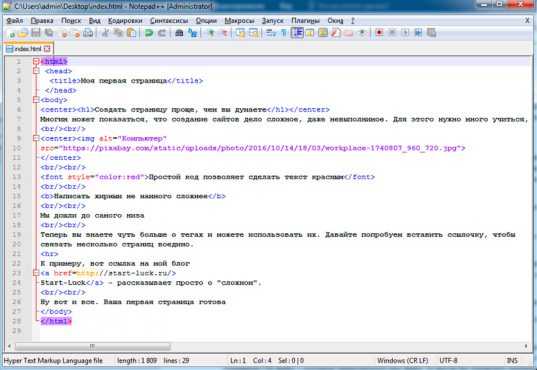The width and height of the screenshot is (537, 370).
Task: Toggle the highlighted Indent Guide button
Action: pyautogui.click(x=297, y=33)
